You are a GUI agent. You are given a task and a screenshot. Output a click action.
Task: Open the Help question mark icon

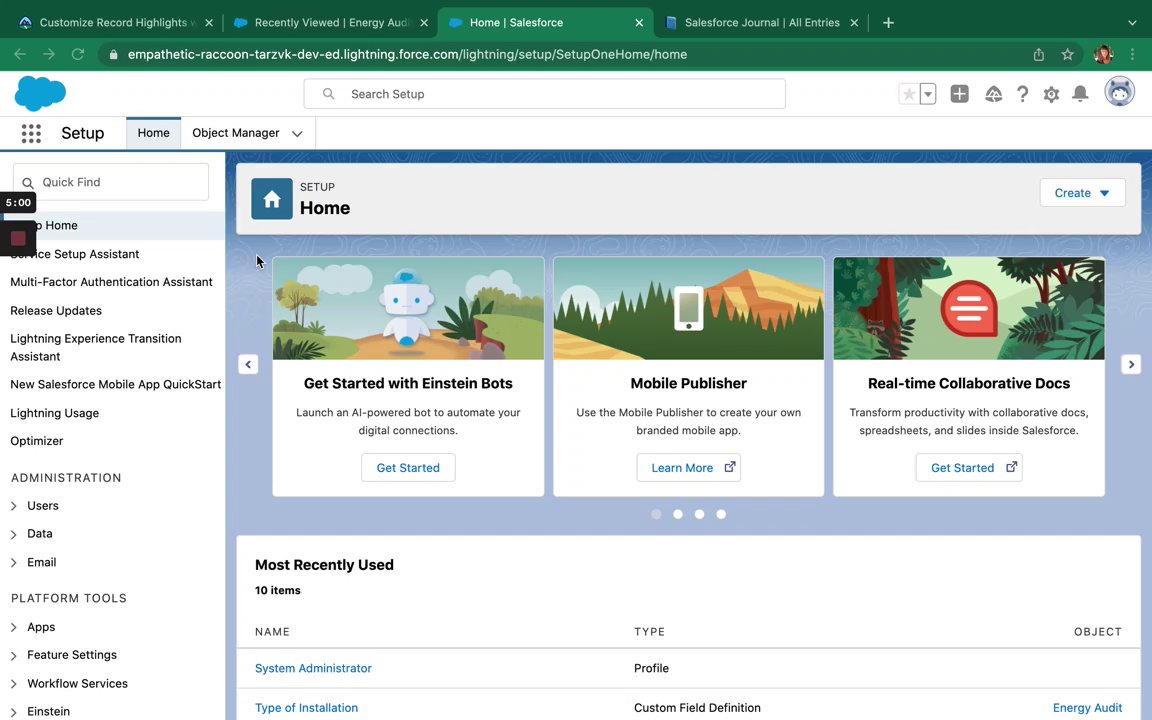click(x=1022, y=94)
